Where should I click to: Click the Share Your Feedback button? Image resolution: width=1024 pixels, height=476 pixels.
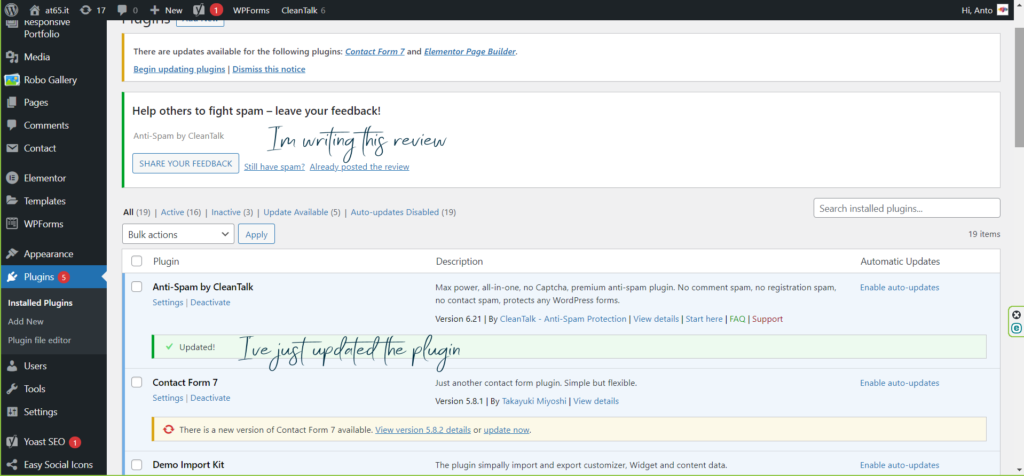point(185,163)
